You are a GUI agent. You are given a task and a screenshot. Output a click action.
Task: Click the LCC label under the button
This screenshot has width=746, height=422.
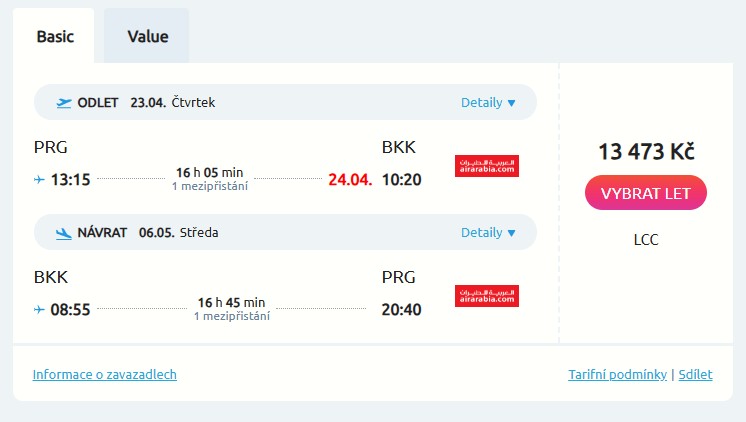646,240
